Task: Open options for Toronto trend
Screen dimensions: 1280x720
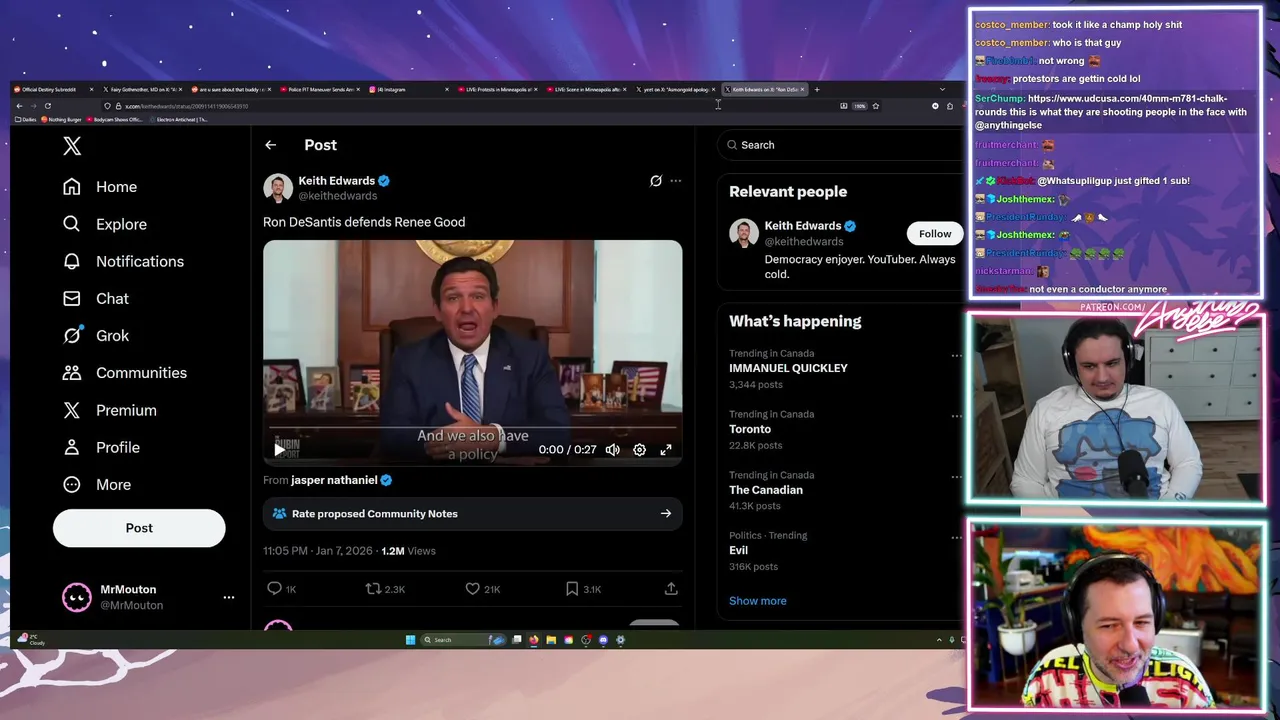Action: pyautogui.click(x=956, y=416)
